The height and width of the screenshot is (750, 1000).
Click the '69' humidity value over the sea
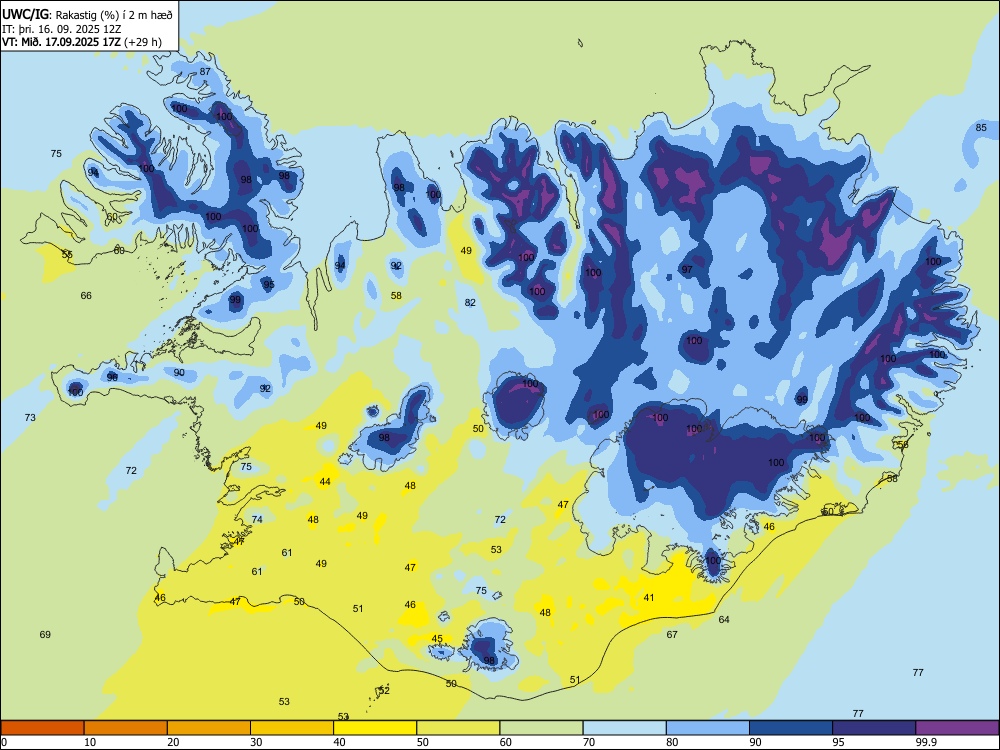pyautogui.click(x=45, y=635)
